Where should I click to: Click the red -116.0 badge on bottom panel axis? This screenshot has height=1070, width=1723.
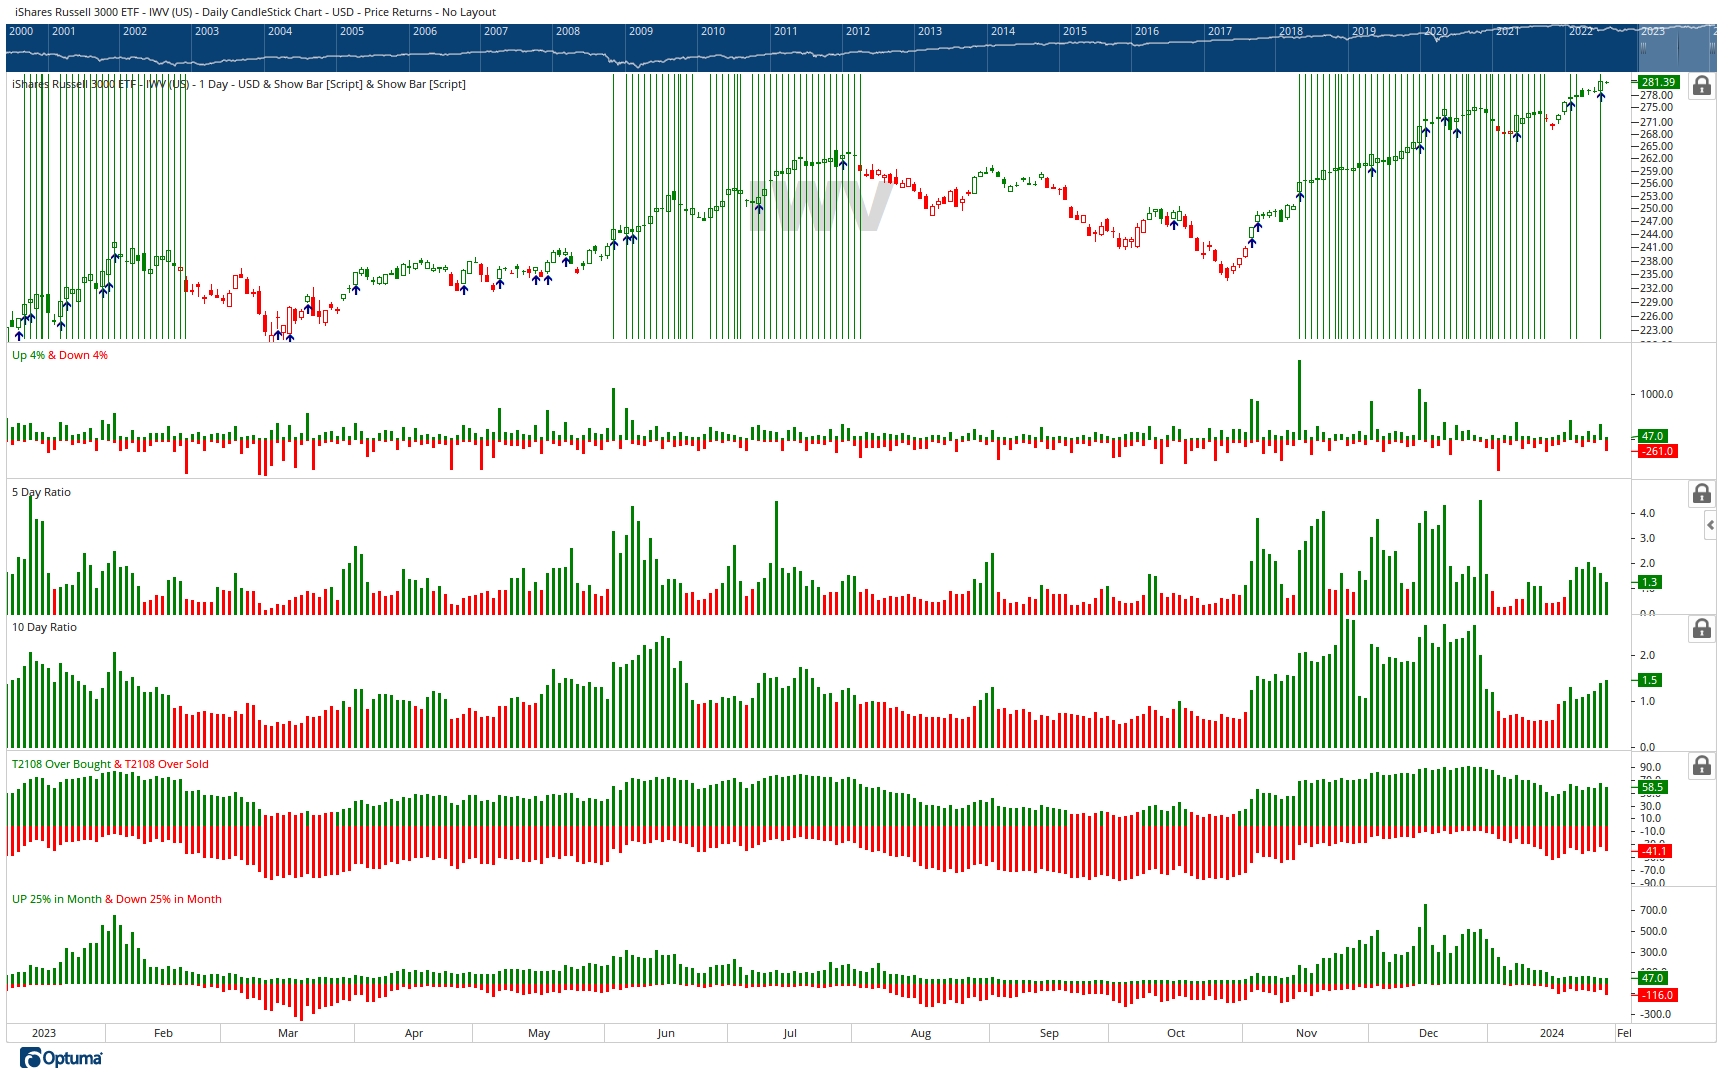1656,995
